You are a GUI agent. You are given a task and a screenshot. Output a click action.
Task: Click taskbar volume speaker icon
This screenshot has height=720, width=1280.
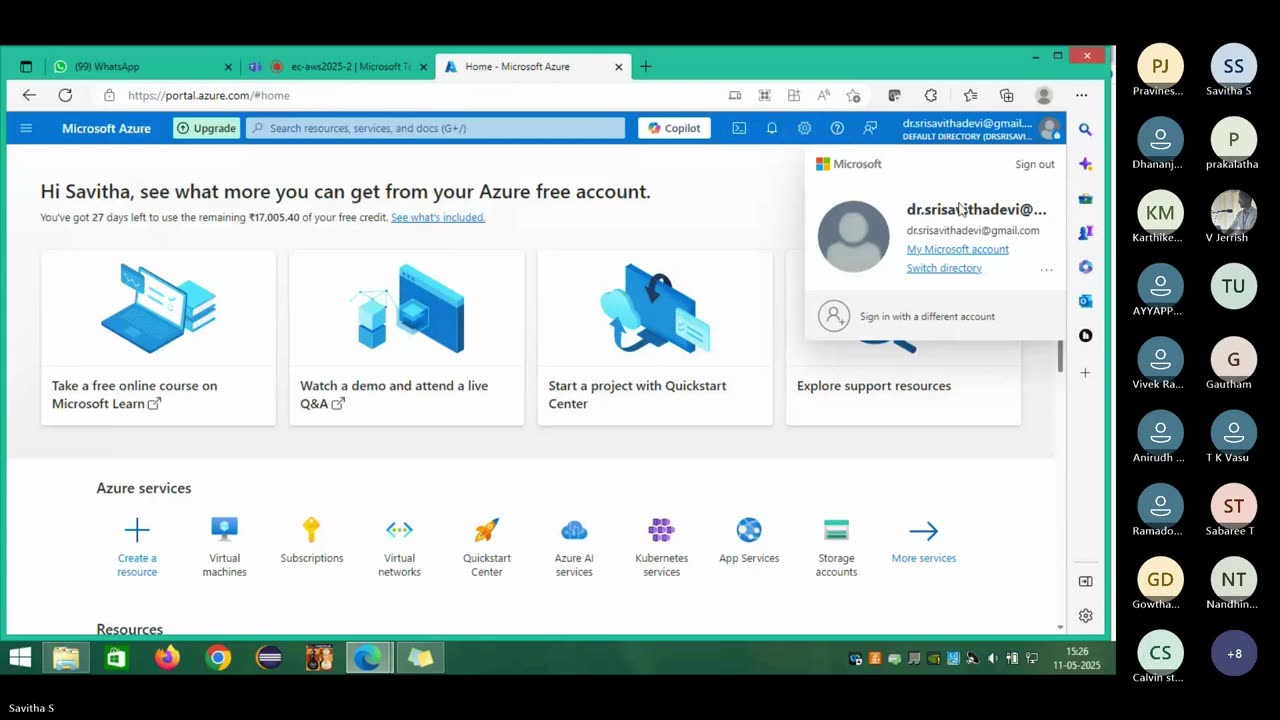992,658
